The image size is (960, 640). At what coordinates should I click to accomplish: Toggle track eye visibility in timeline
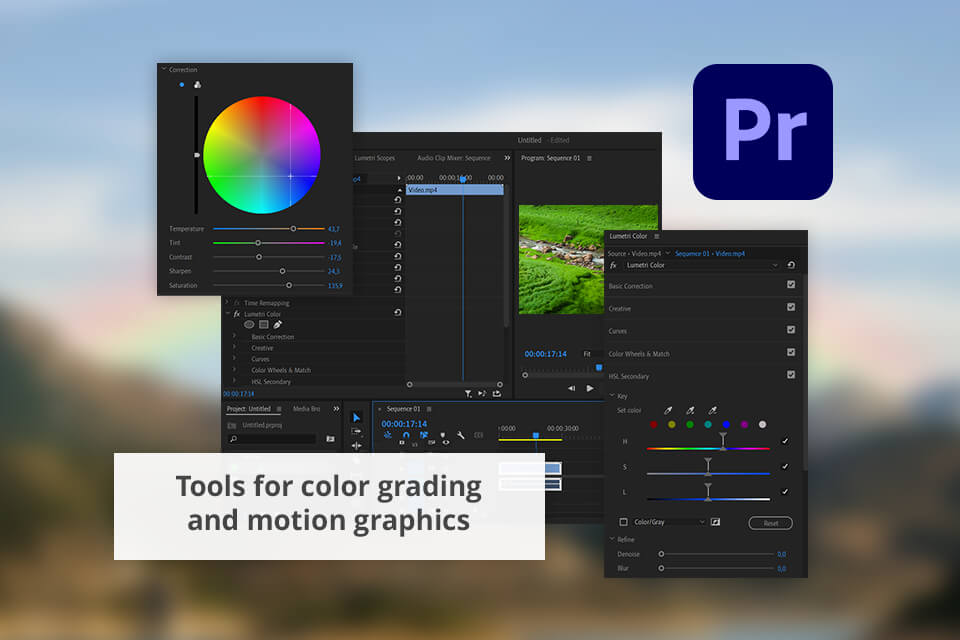pyautogui.click(x=446, y=443)
